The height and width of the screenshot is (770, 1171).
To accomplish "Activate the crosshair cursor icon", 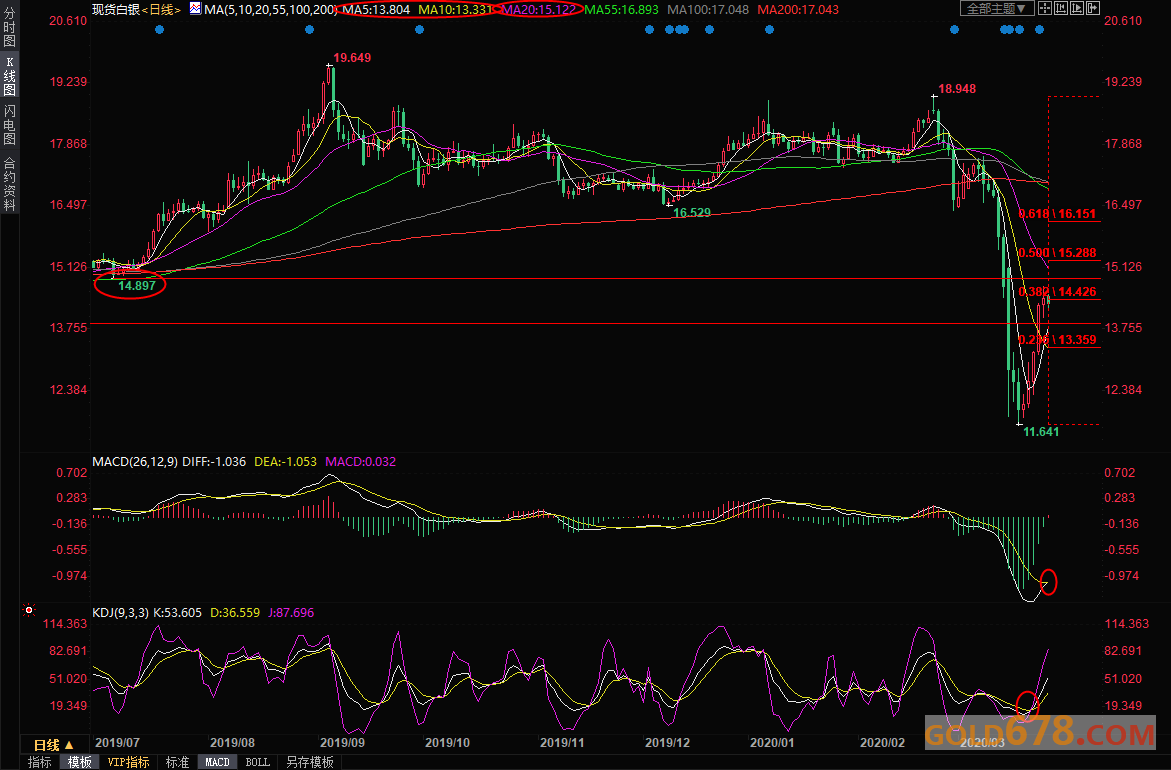I will tap(1044, 8).
